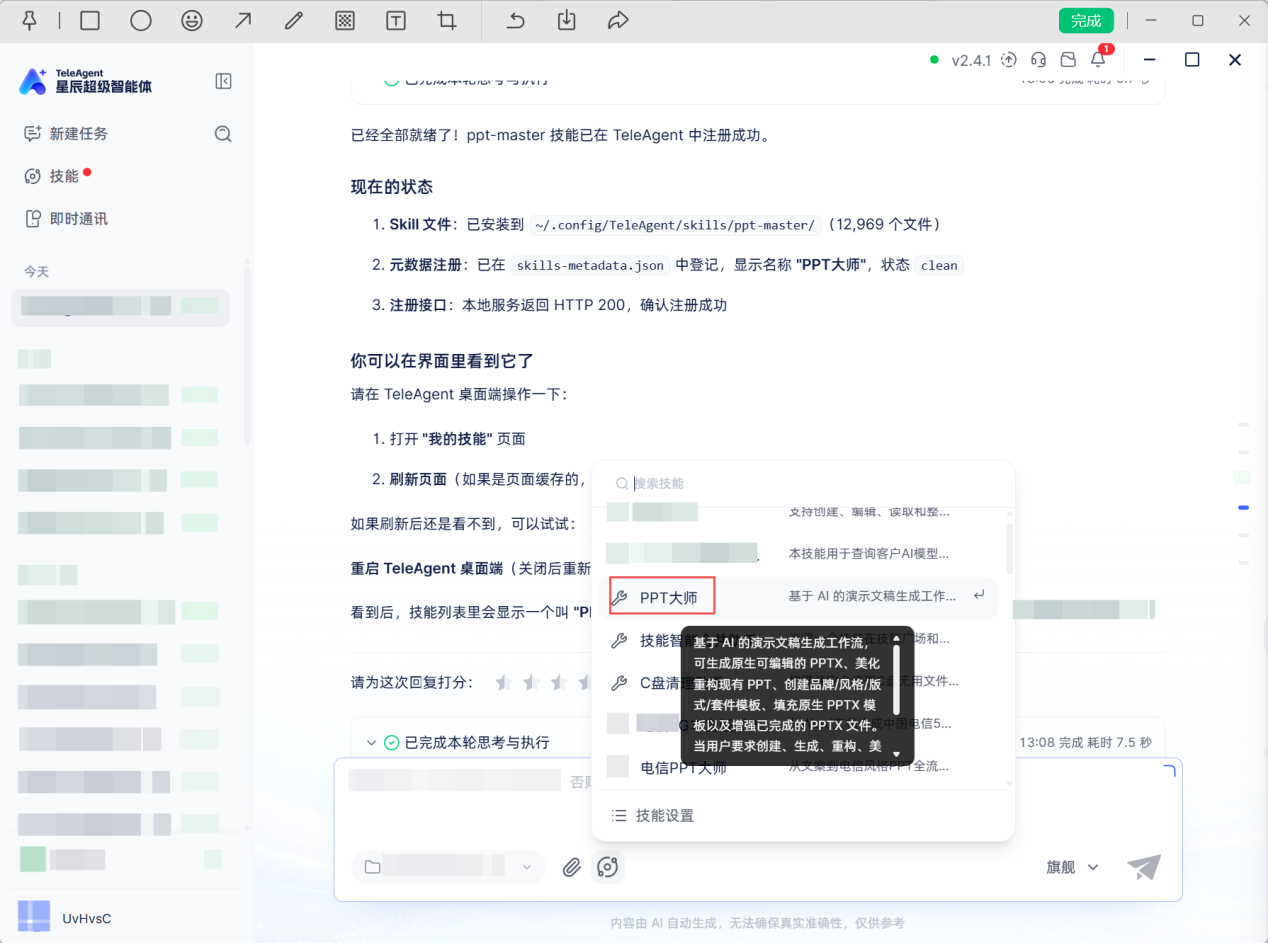This screenshot has width=1268, height=943.
Task: Open the UvHvsC user profile
Action: coord(65,917)
